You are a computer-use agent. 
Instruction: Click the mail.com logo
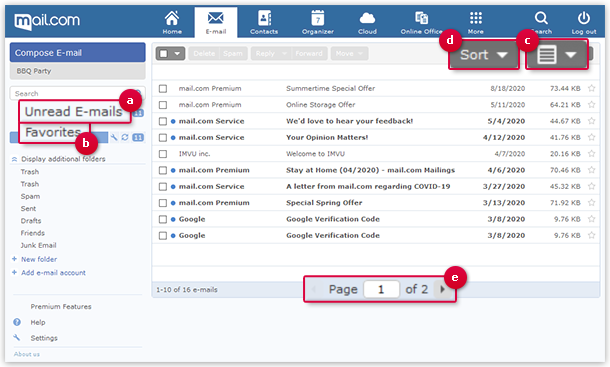(x=47, y=21)
